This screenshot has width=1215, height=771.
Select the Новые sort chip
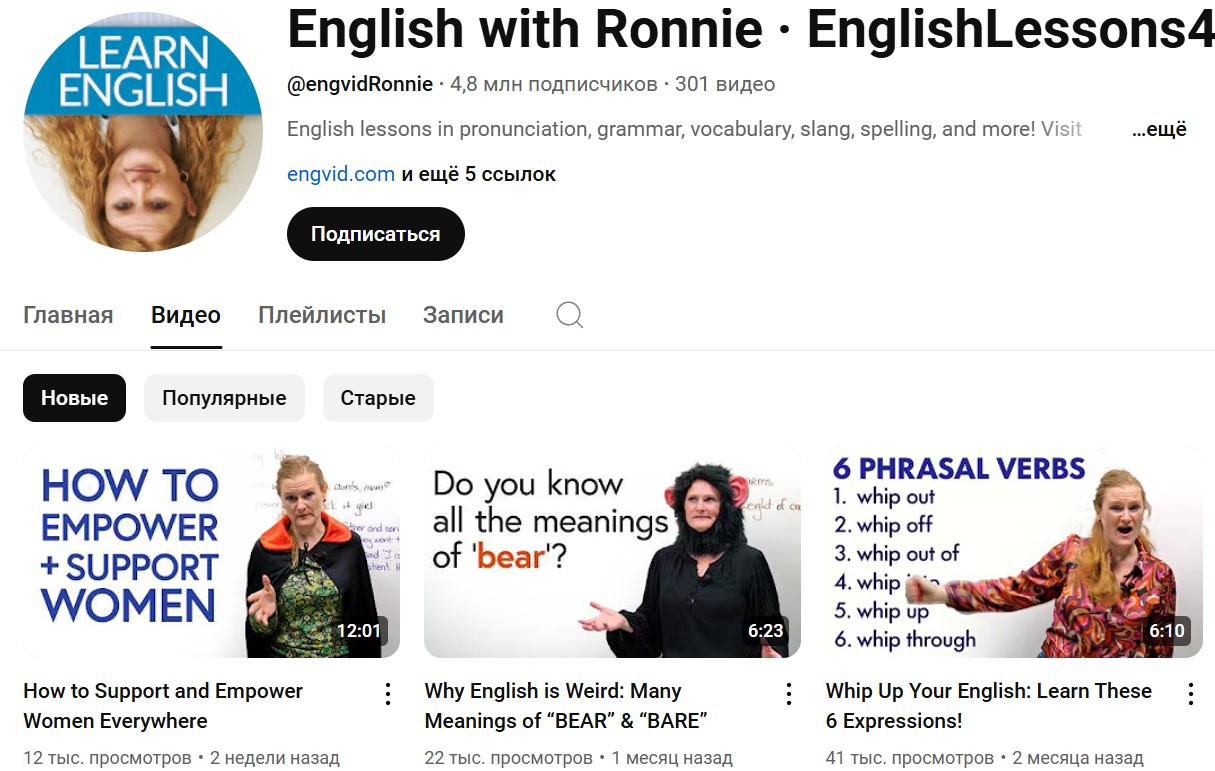(x=74, y=398)
